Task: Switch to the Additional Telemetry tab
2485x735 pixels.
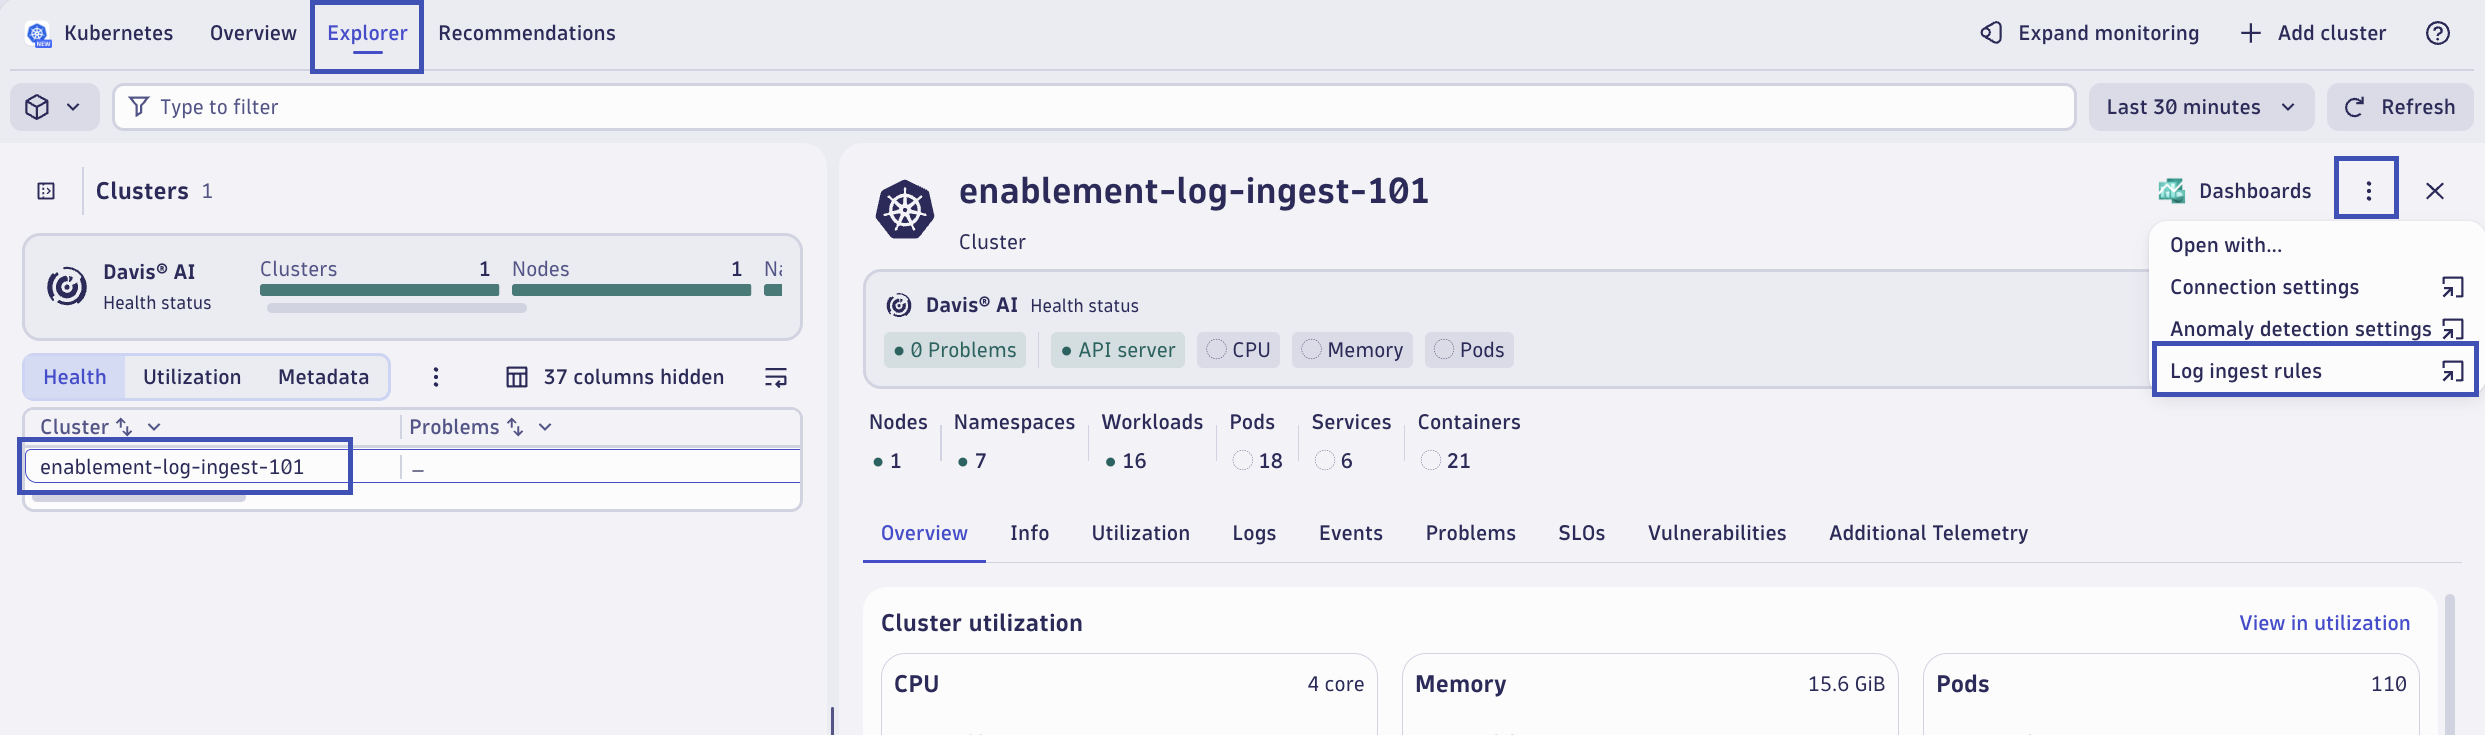Action: [1928, 533]
